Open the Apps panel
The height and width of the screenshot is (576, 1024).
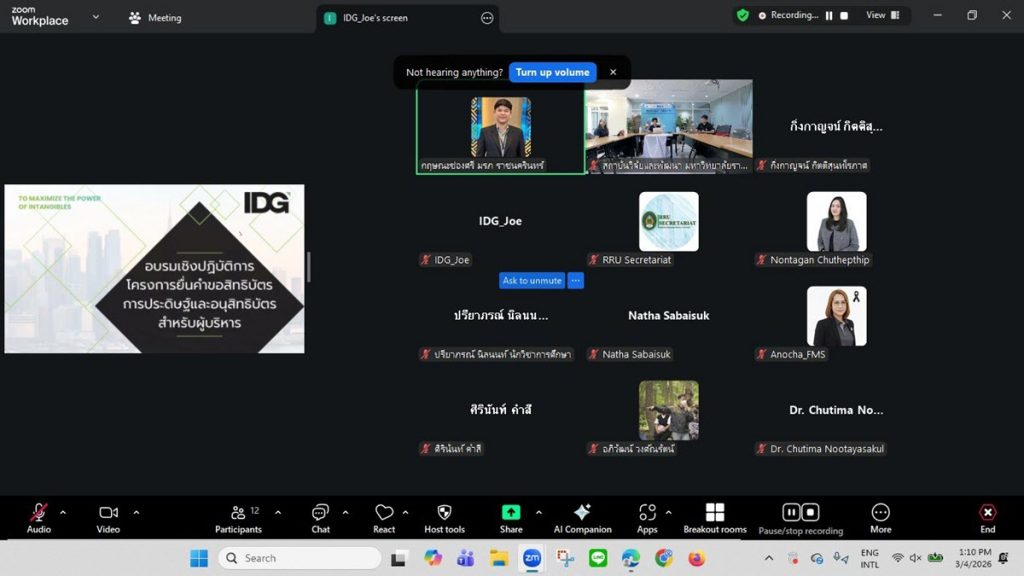pyautogui.click(x=647, y=517)
